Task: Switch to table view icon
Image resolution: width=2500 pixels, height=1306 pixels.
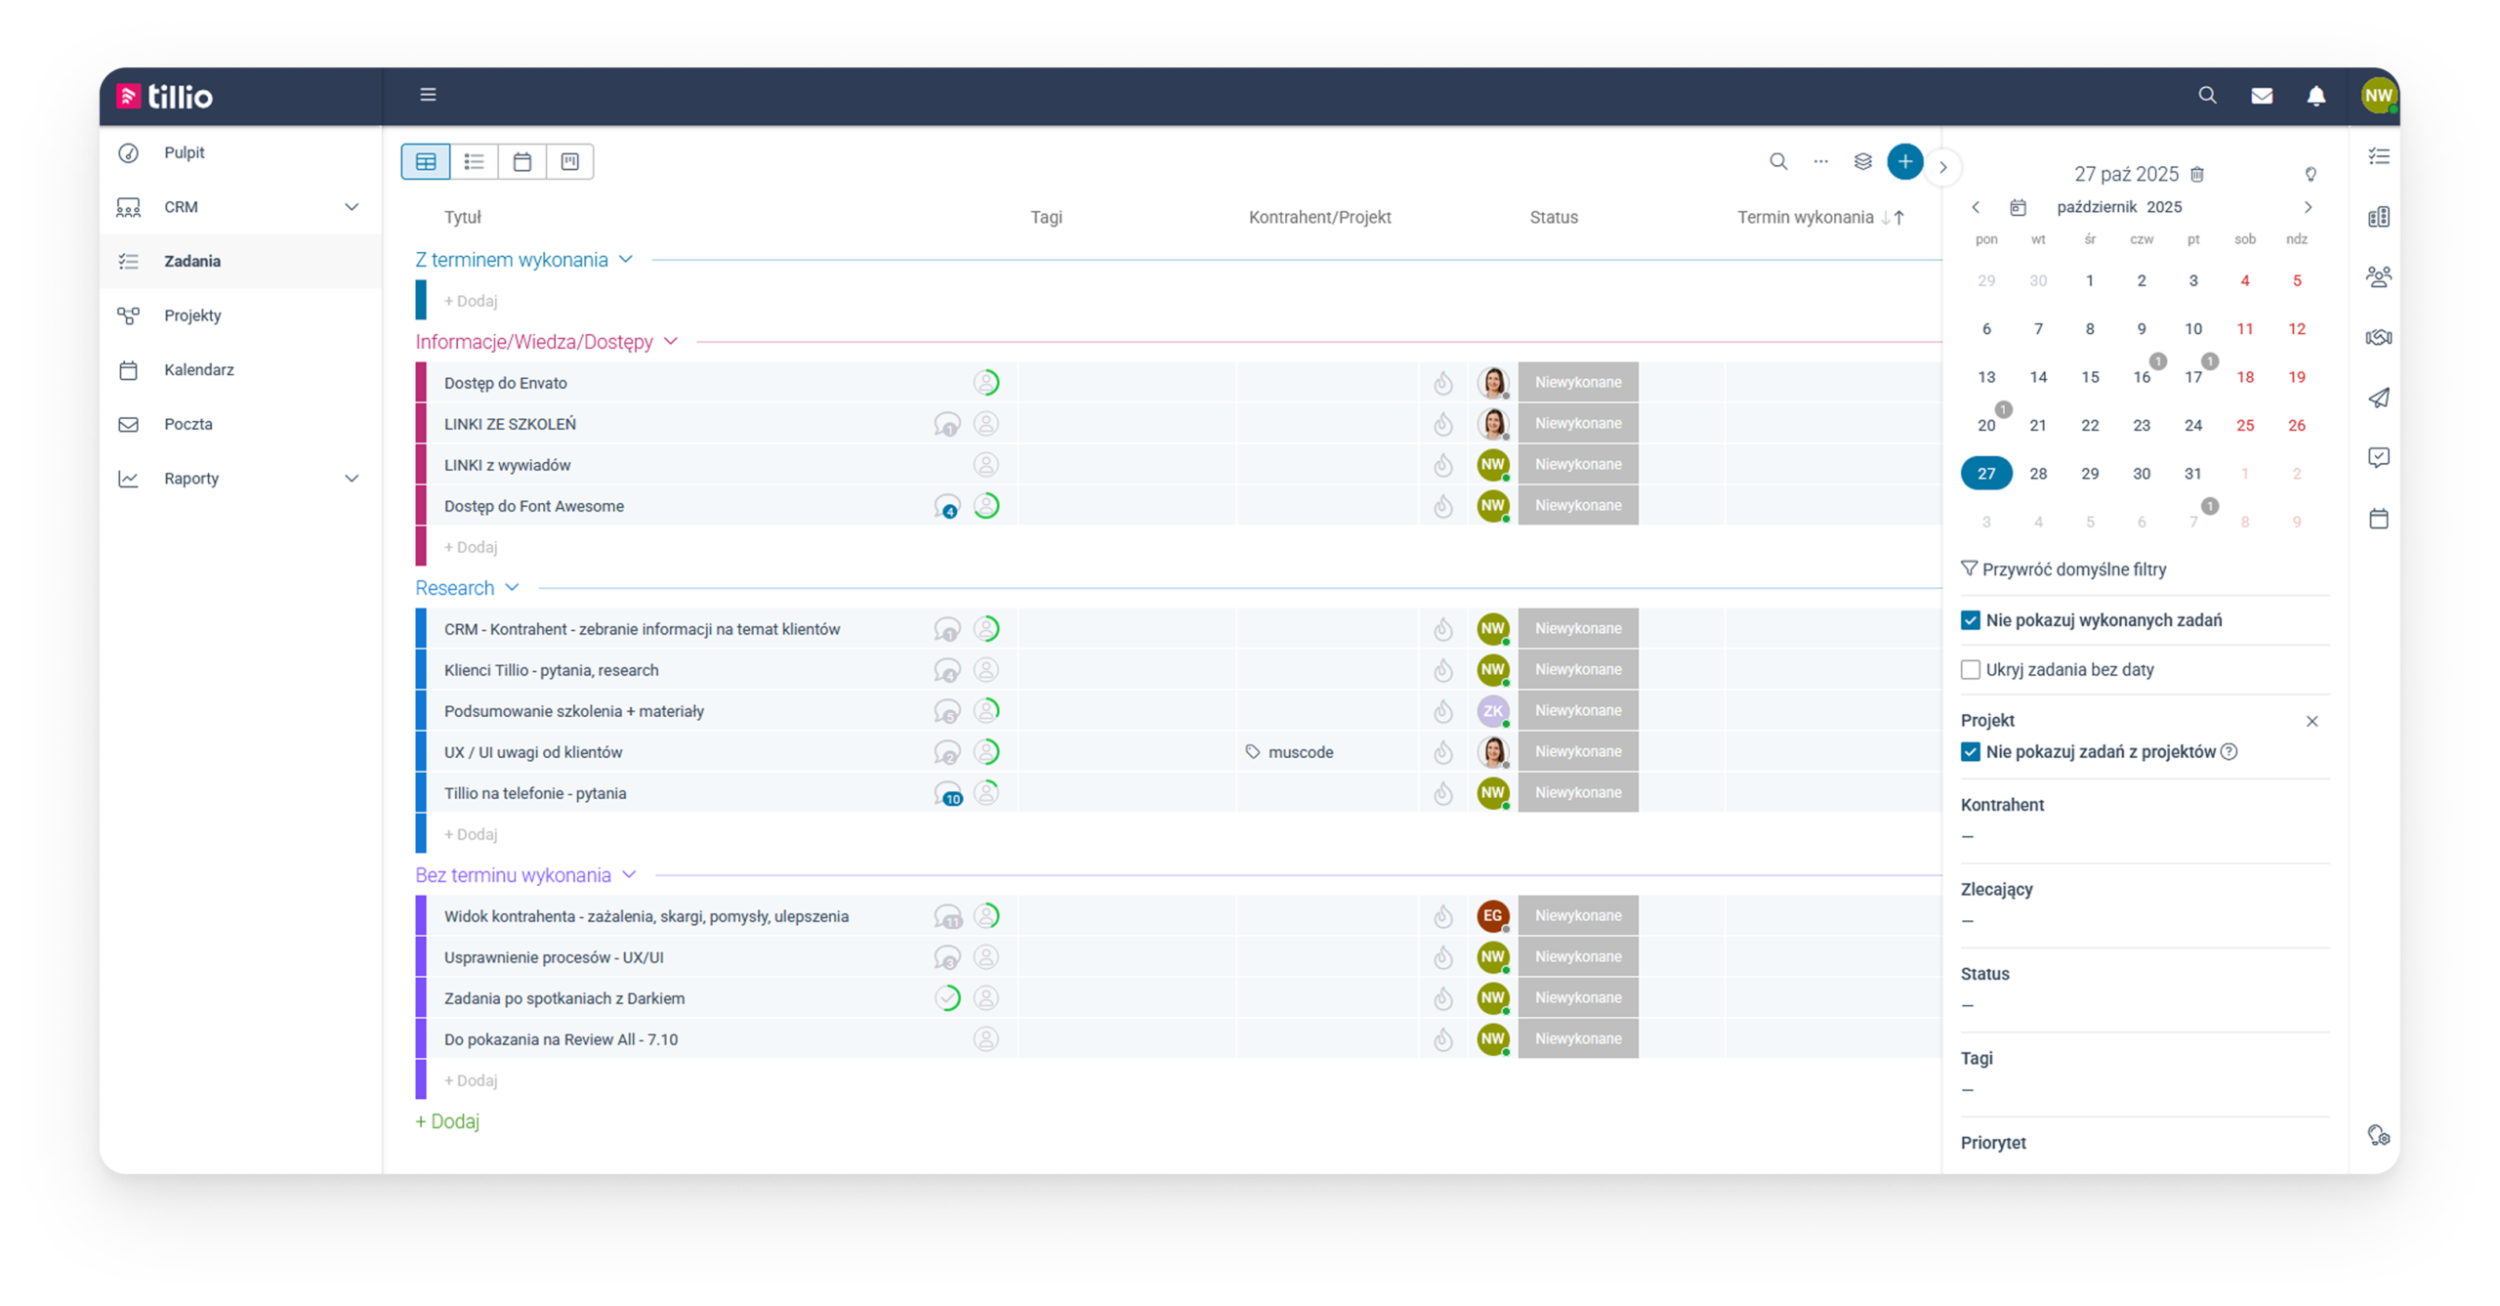Action: coord(426,162)
